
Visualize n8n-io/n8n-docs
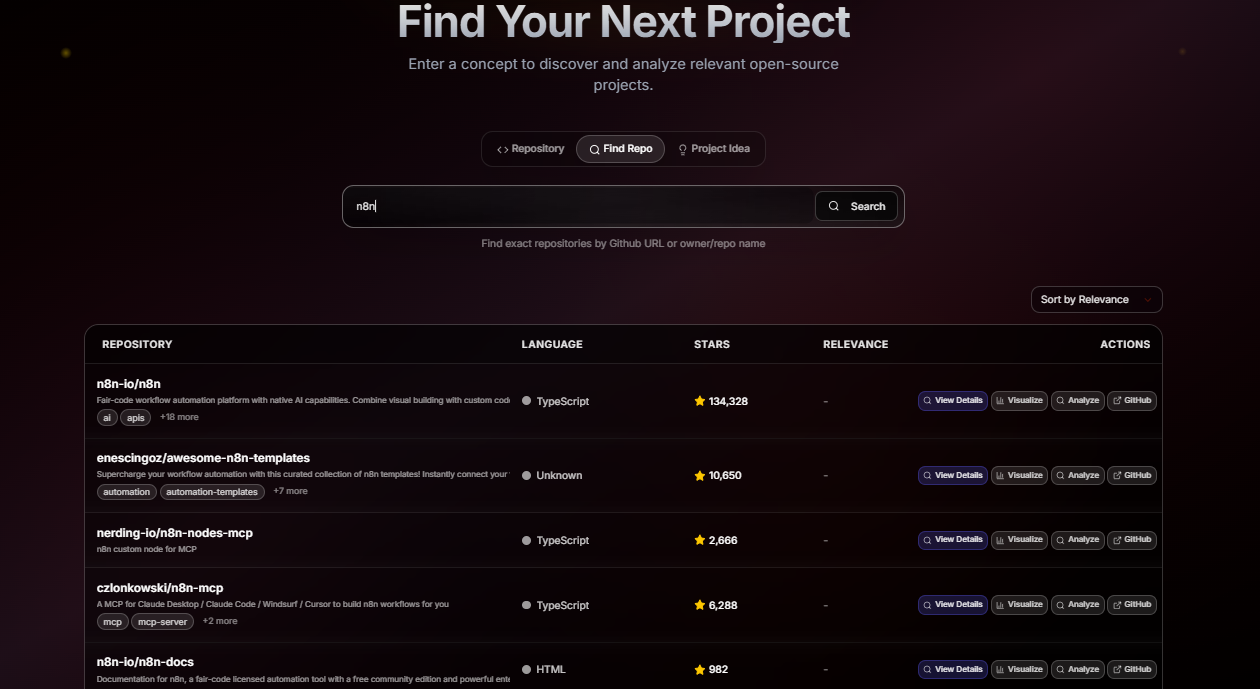1019,669
